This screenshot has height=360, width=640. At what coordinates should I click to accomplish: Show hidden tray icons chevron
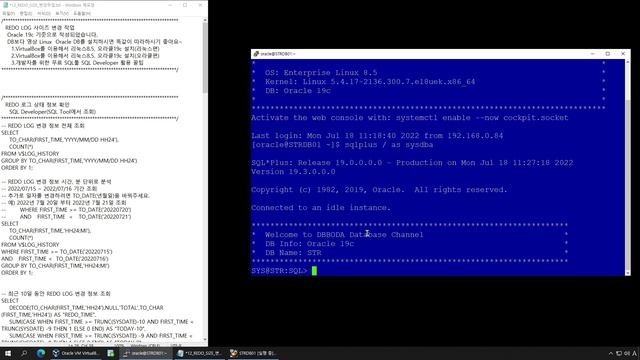pyautogui.click(x=611, y=353)
